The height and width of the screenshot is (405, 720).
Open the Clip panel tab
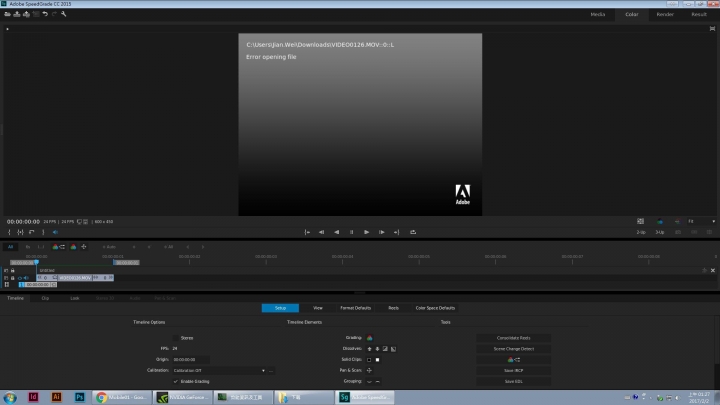45,298
